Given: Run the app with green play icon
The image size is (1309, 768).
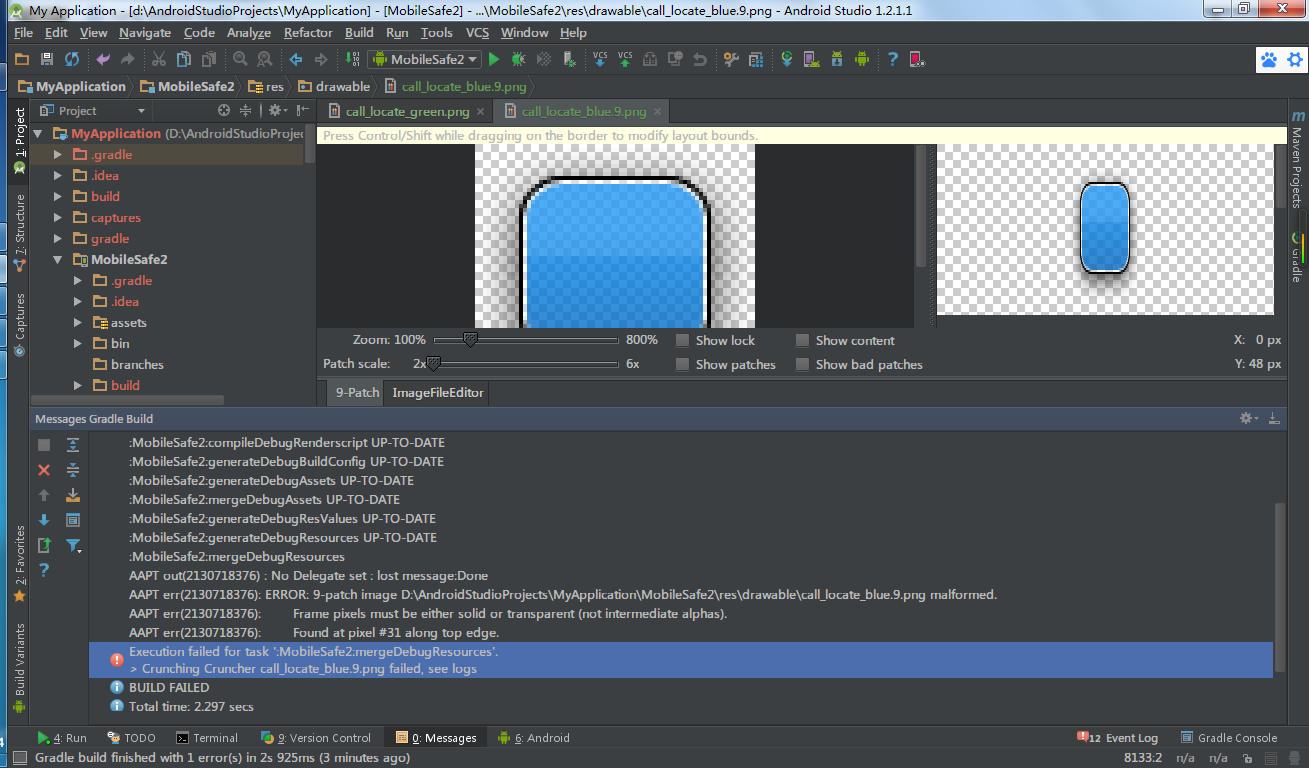Looking at the screenshot, I should click(494, 59).
